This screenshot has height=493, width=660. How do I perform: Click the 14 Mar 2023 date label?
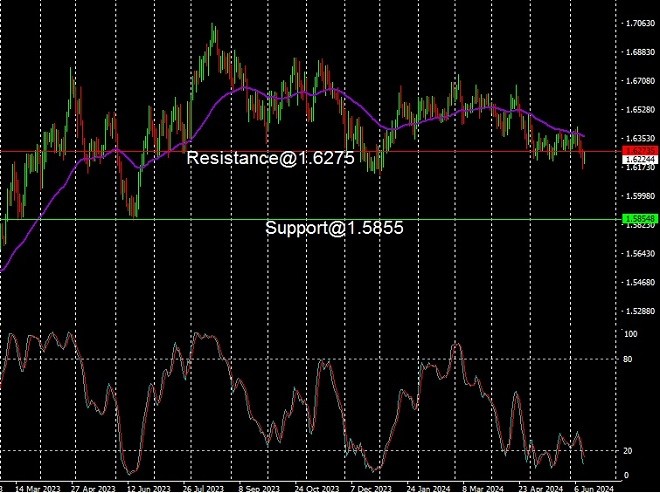tap(38, 489)
